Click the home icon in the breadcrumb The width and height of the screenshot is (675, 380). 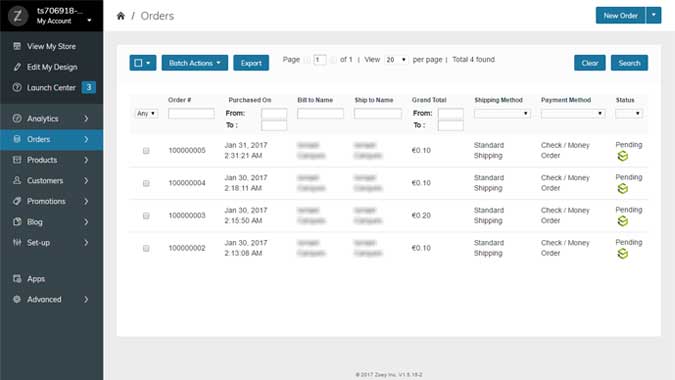click(x=121, y=16)
